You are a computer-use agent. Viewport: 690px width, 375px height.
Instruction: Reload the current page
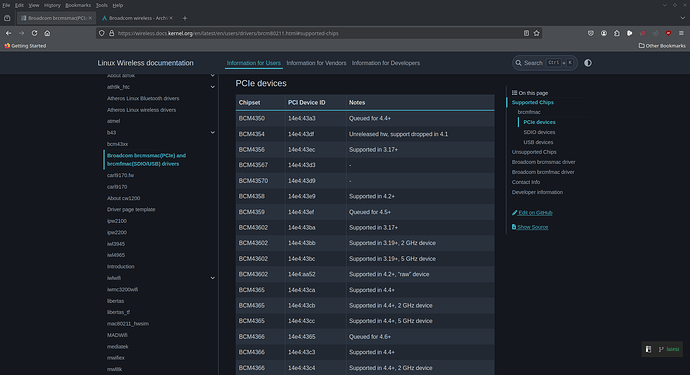(x=34, y=33)
